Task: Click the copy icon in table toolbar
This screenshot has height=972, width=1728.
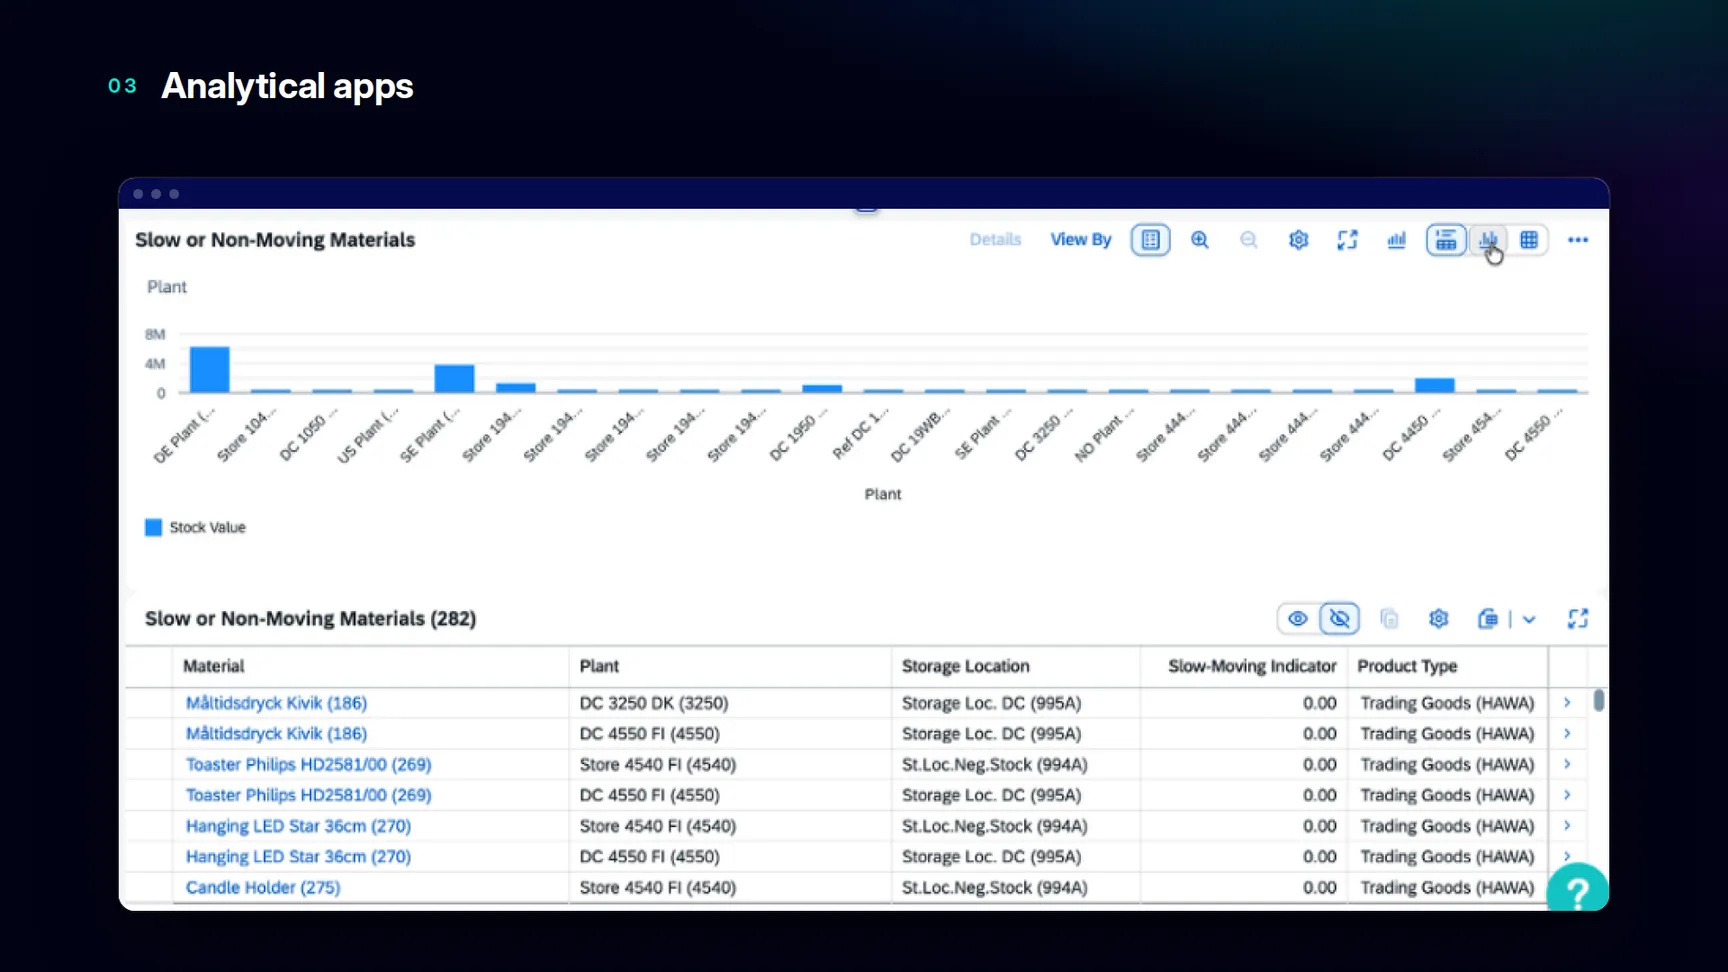Action: point(1389,619)
